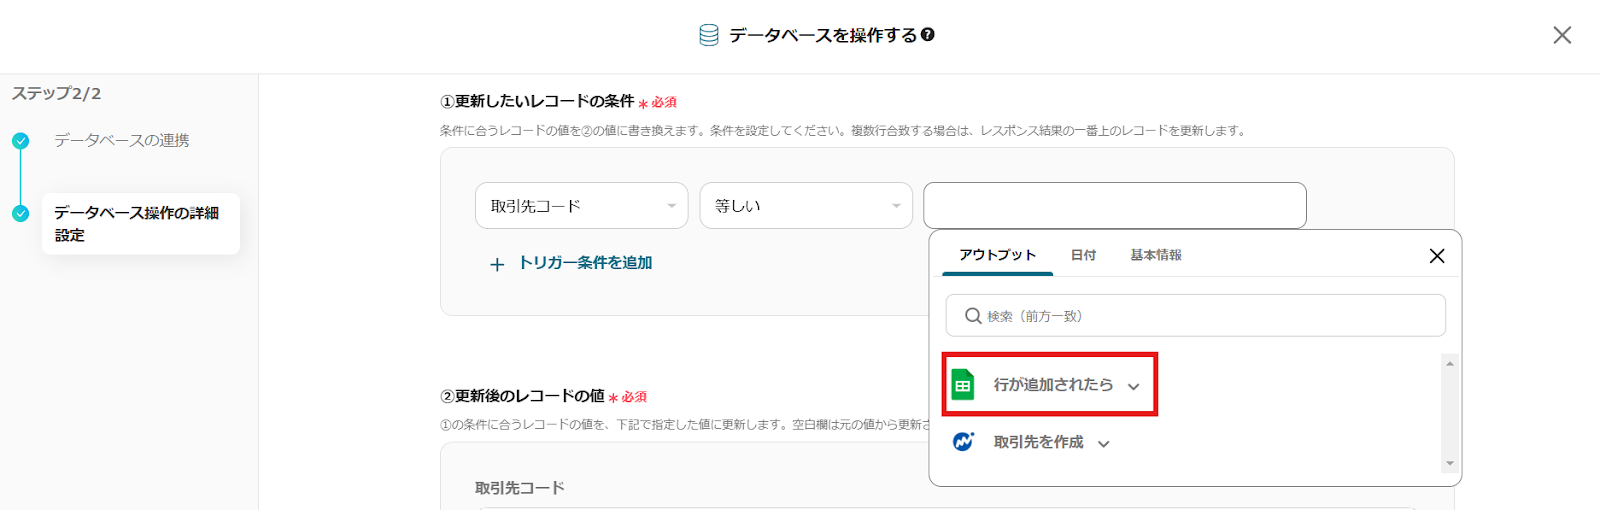
Task: Open the 取引先コード field dropdown
Action: 581,206
